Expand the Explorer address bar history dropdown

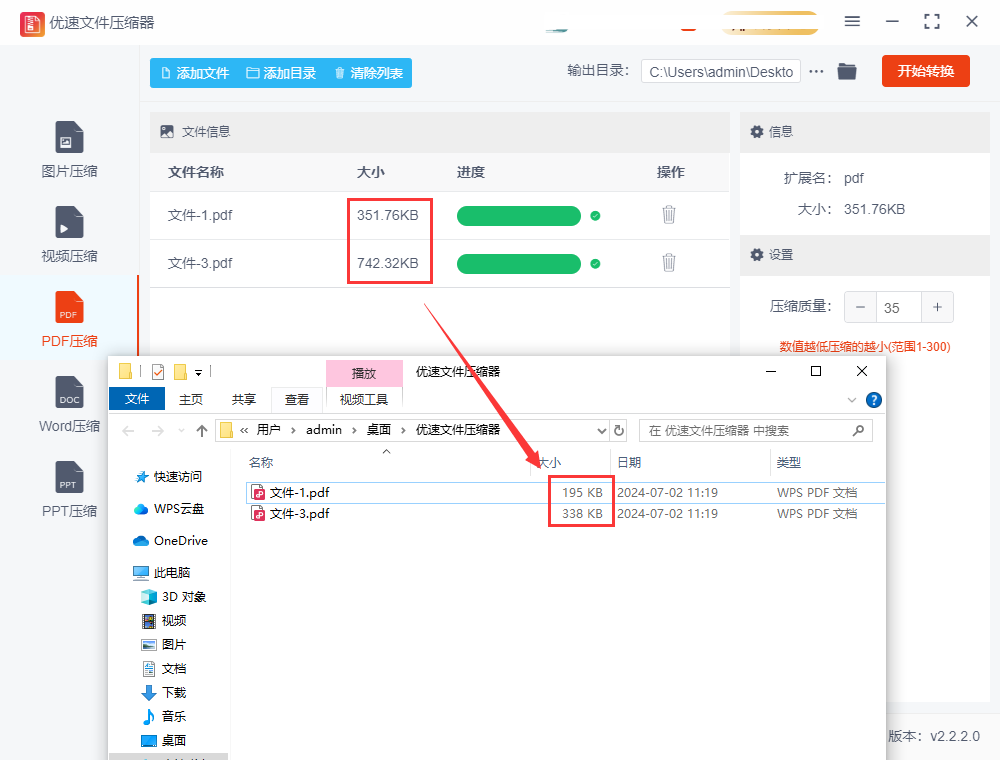(x=601, y=431)
